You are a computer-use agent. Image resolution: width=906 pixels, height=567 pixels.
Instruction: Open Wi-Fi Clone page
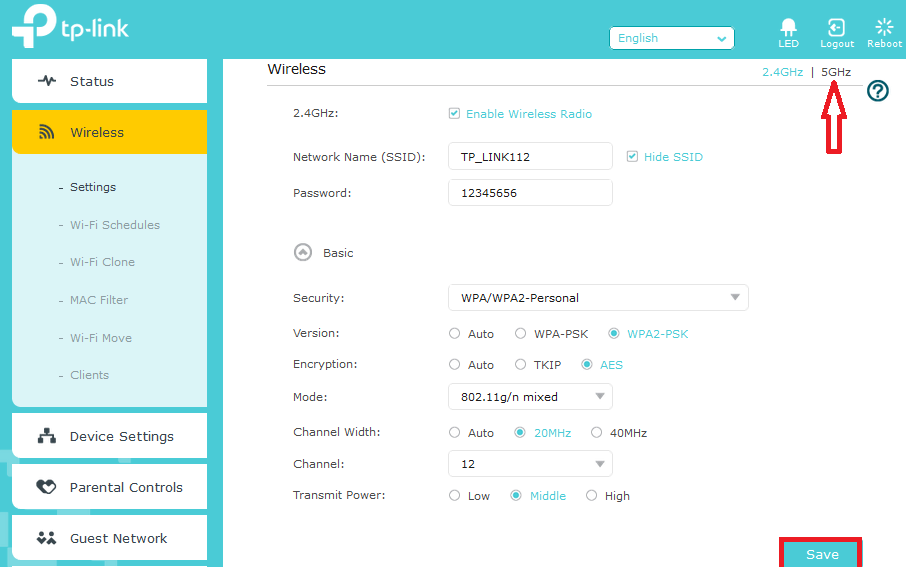click(x=102, y=262)
